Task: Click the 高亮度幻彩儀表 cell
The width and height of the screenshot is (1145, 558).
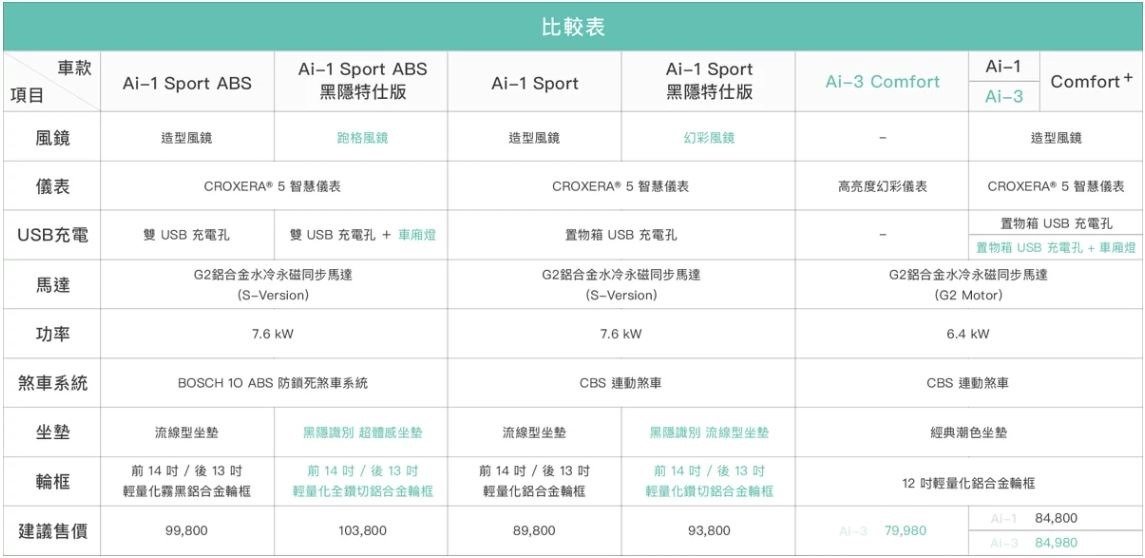Action: (882, 186)
